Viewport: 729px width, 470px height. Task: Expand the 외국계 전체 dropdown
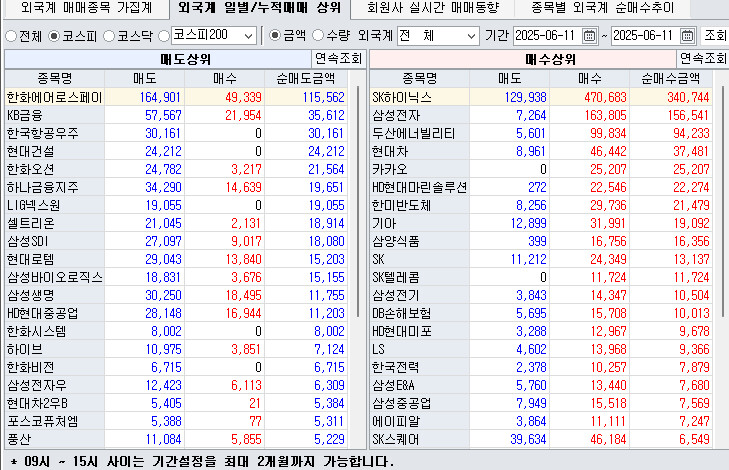(x=438, y=36)
